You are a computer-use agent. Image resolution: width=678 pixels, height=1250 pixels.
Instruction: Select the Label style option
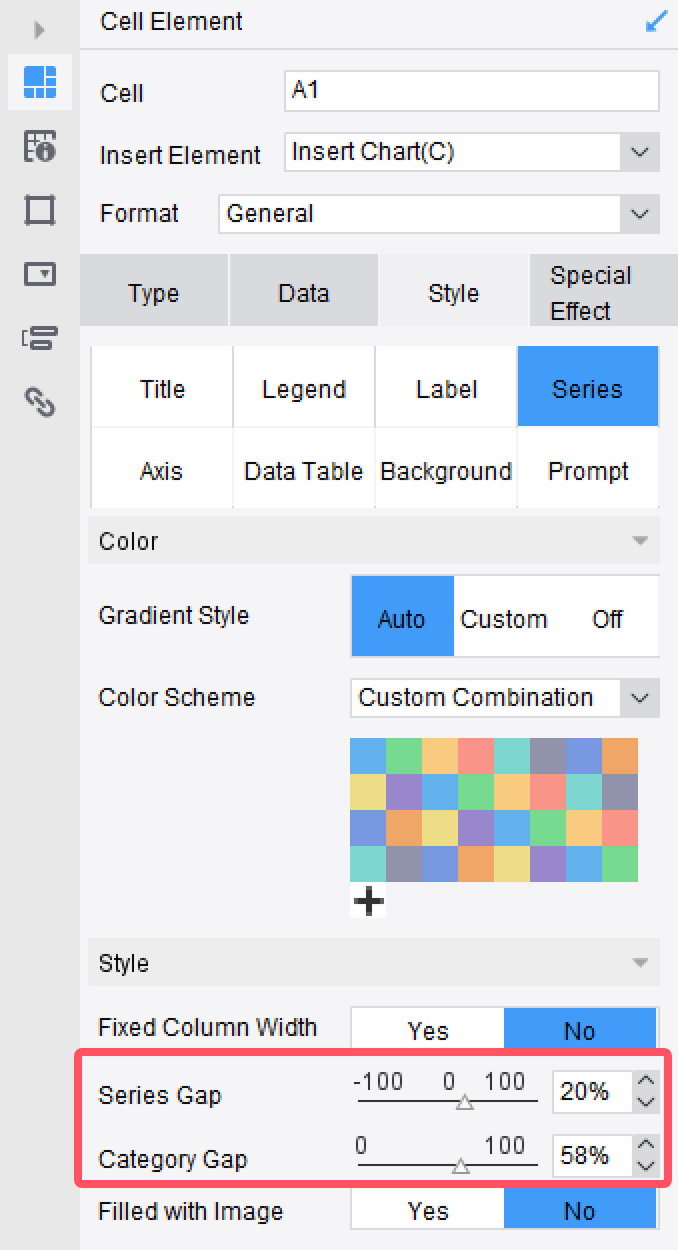pos(446,389)
